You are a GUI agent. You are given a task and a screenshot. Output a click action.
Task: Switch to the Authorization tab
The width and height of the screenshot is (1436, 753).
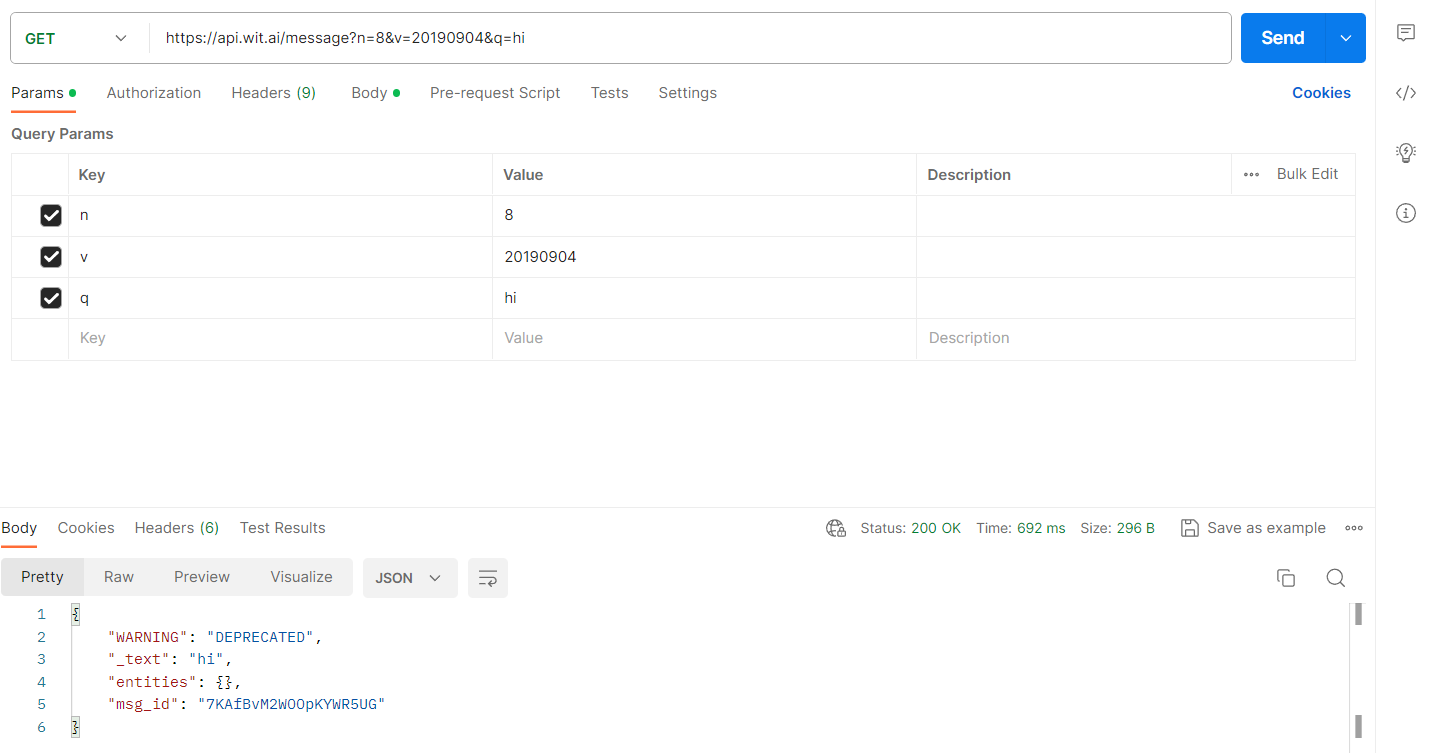coord(154,92)
